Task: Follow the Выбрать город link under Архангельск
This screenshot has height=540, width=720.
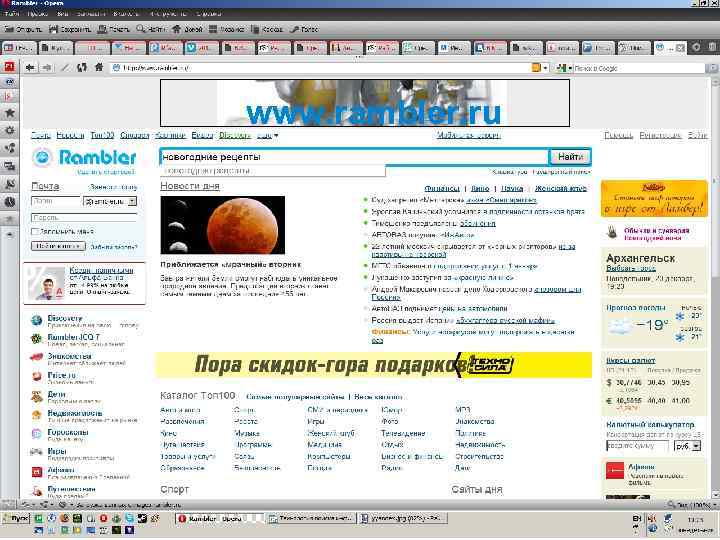Action: pos(631,268)
